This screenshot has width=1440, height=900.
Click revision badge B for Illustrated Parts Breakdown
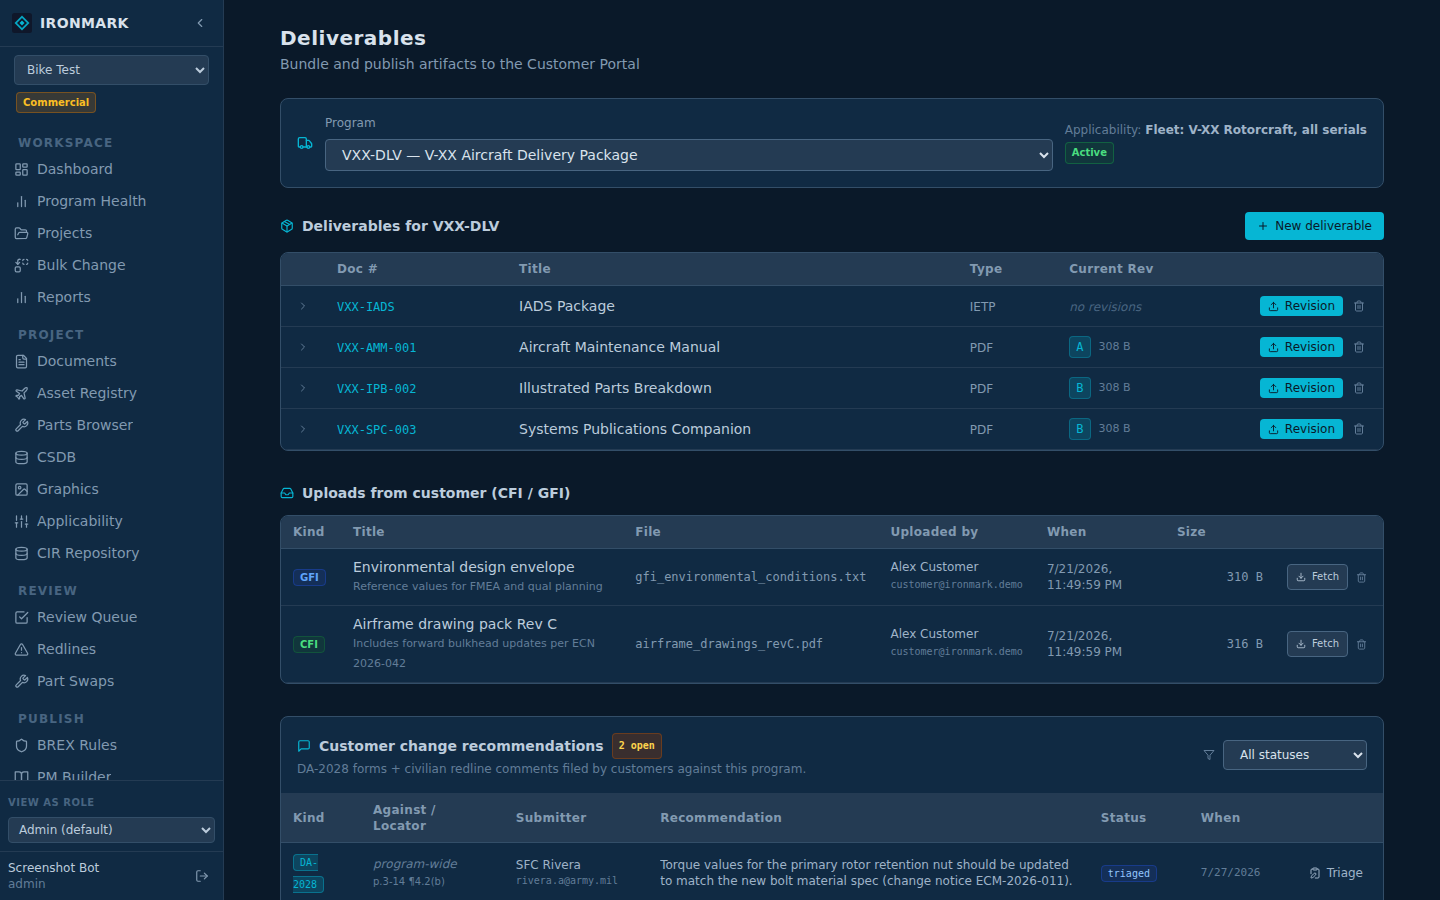1080,388
